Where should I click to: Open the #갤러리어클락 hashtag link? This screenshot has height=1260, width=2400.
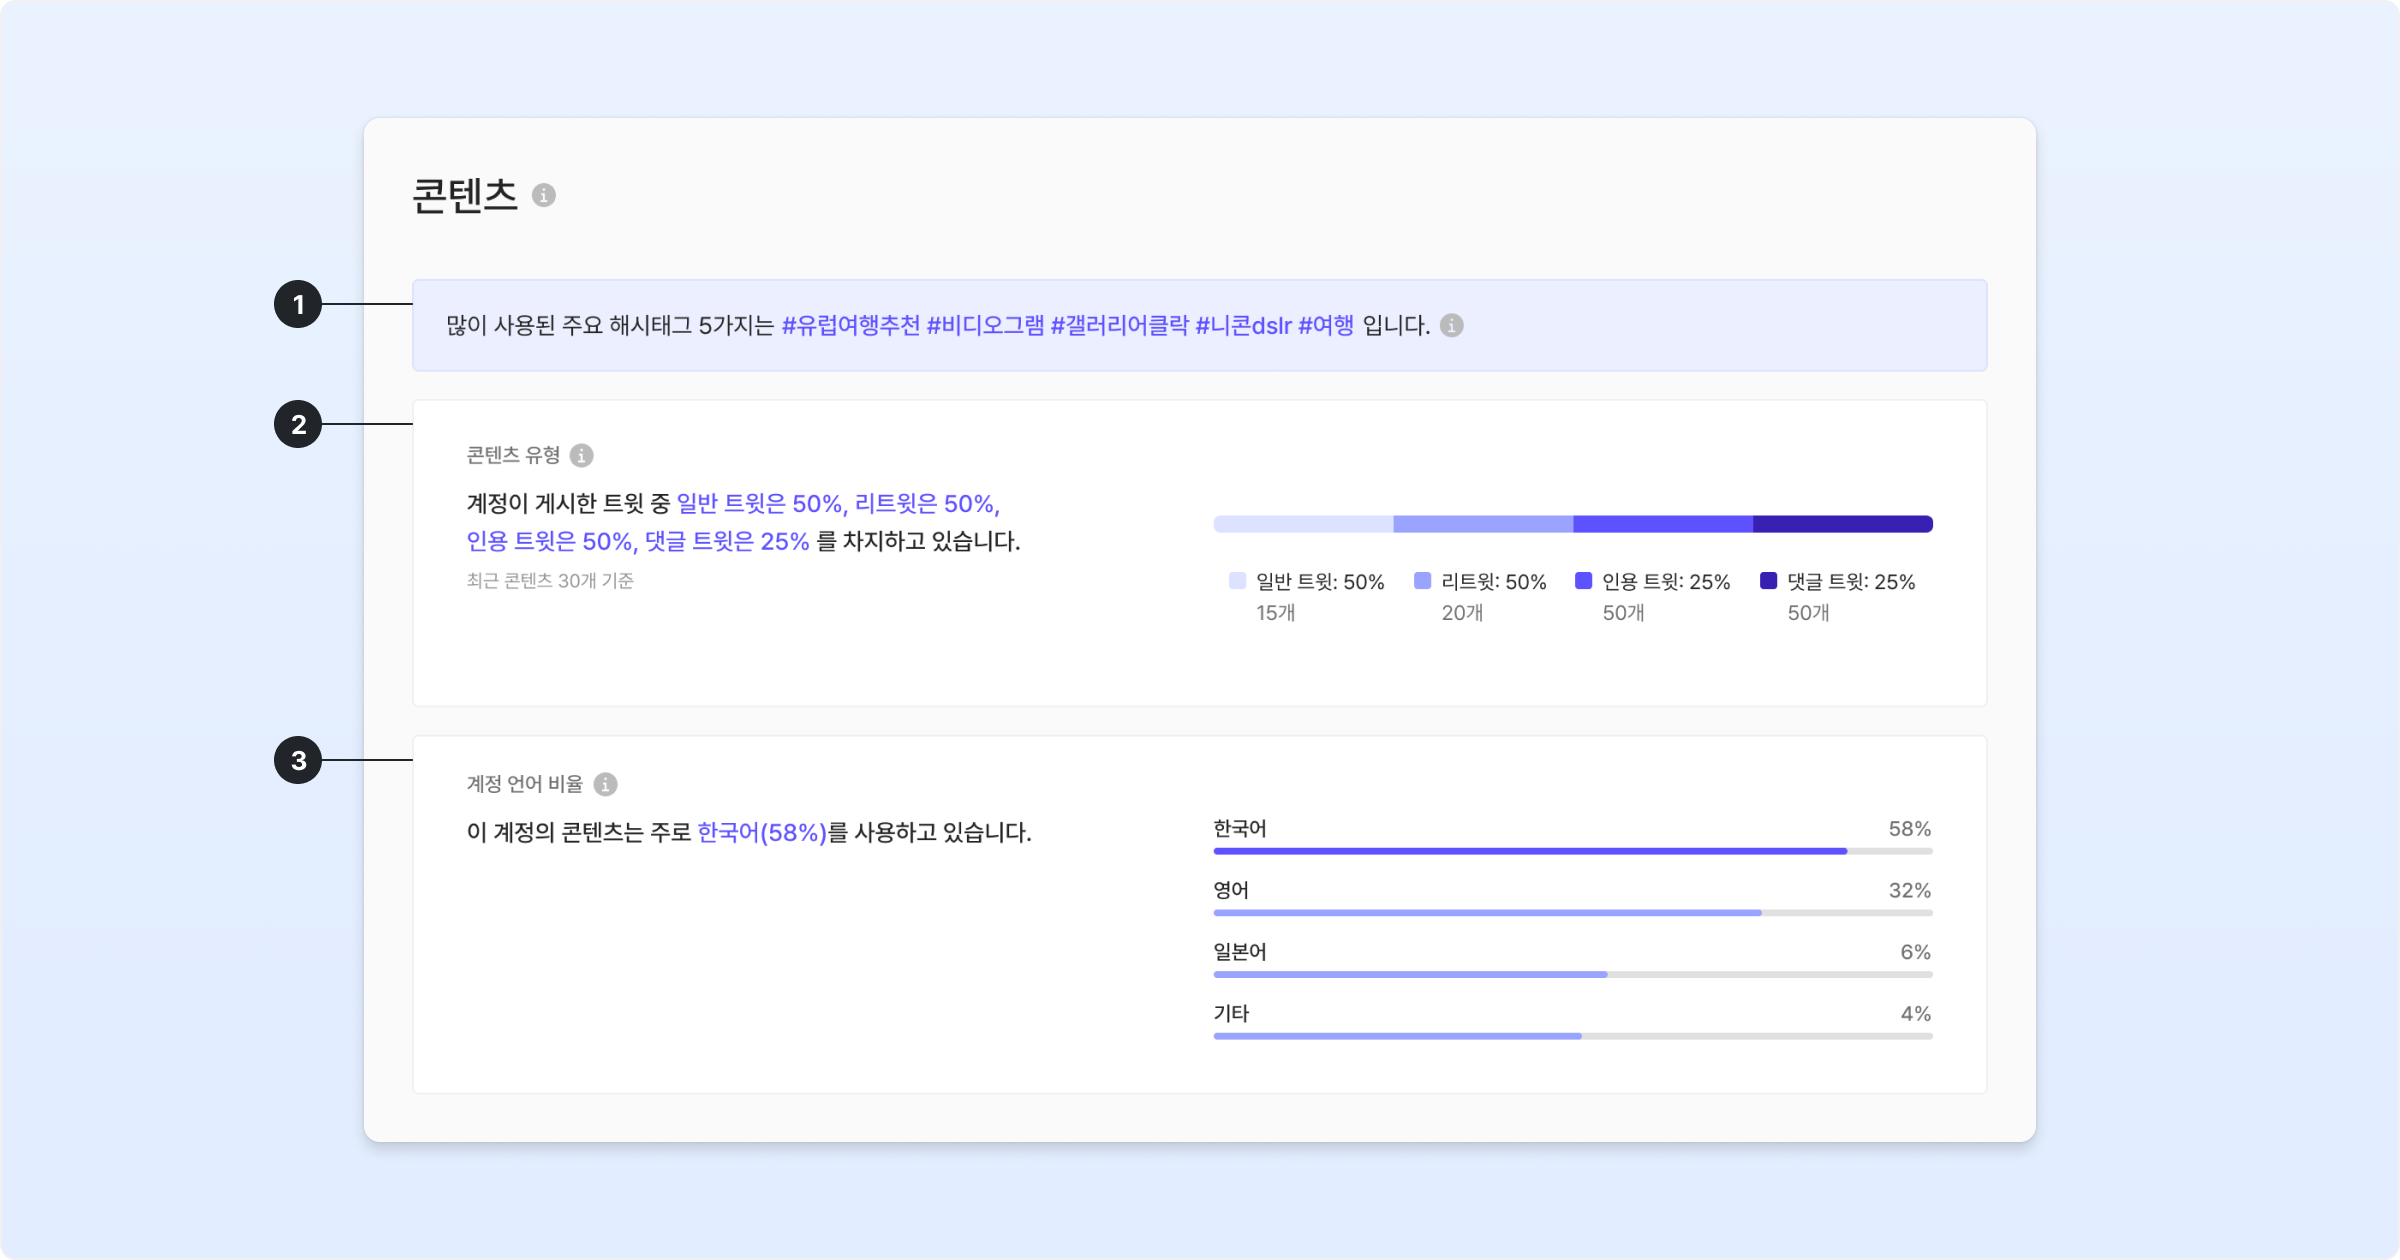[x=1119, y=326]
